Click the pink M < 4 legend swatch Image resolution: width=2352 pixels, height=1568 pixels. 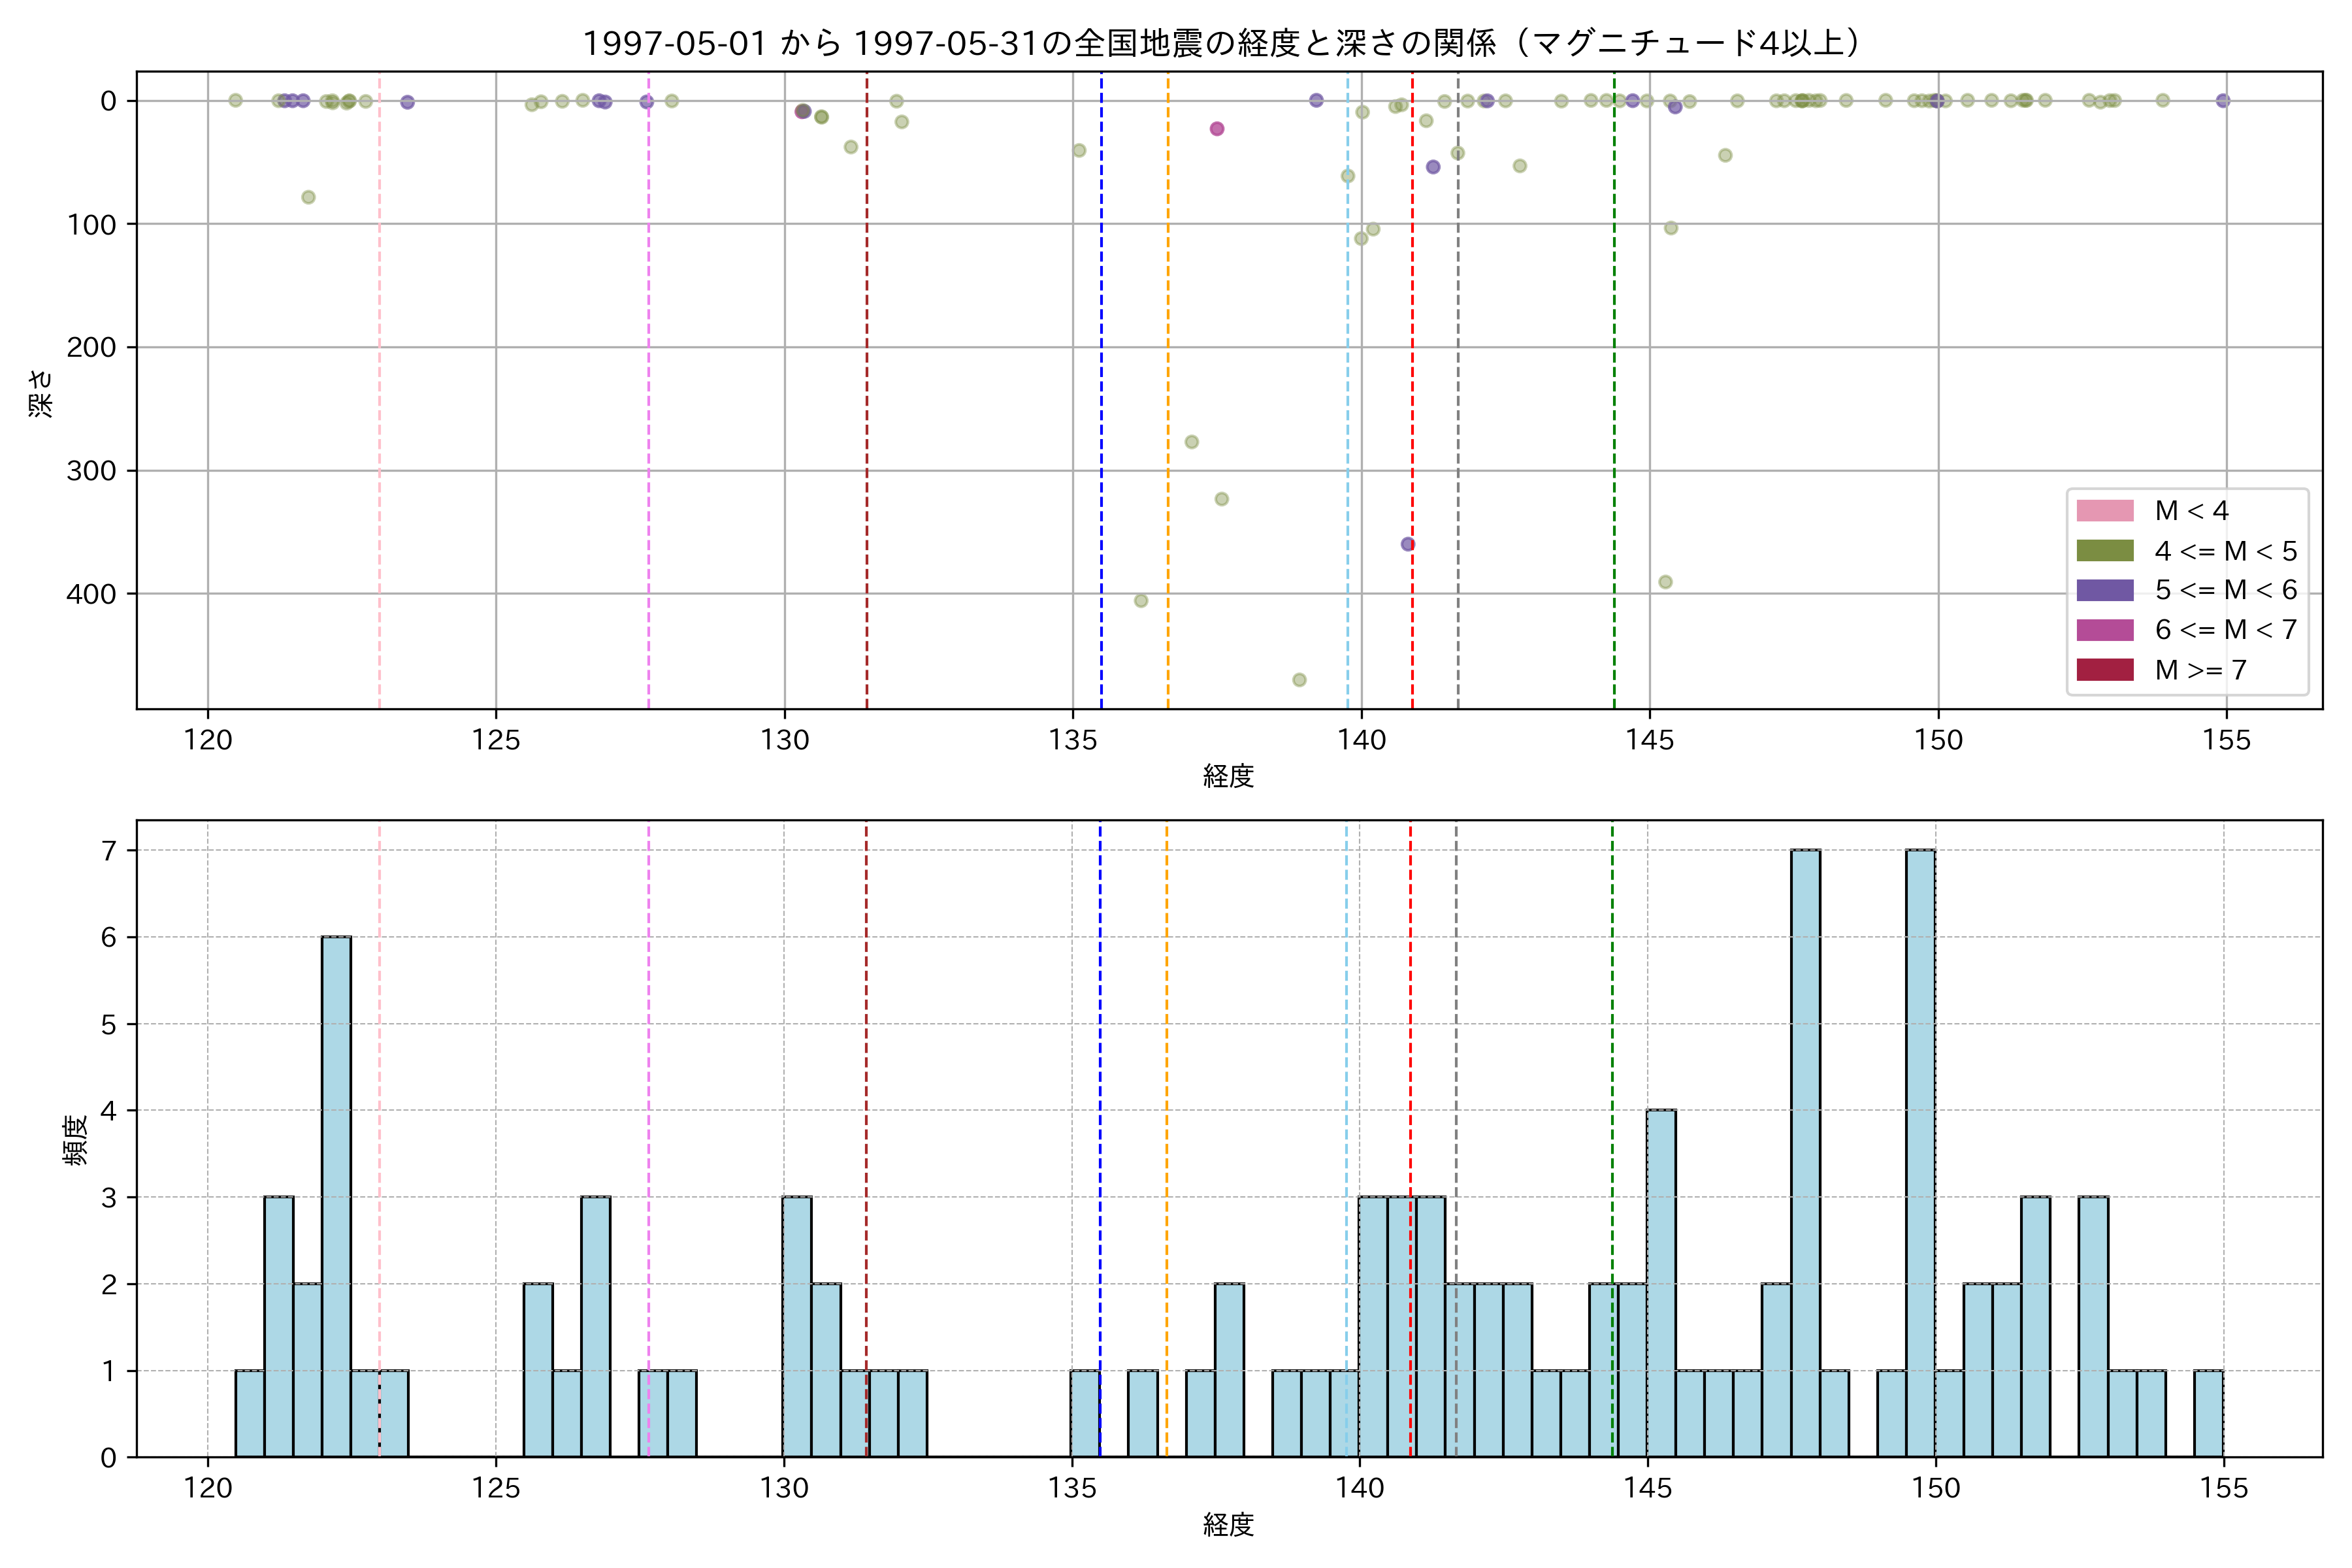pyautogui.click(x=2104, y=511)
